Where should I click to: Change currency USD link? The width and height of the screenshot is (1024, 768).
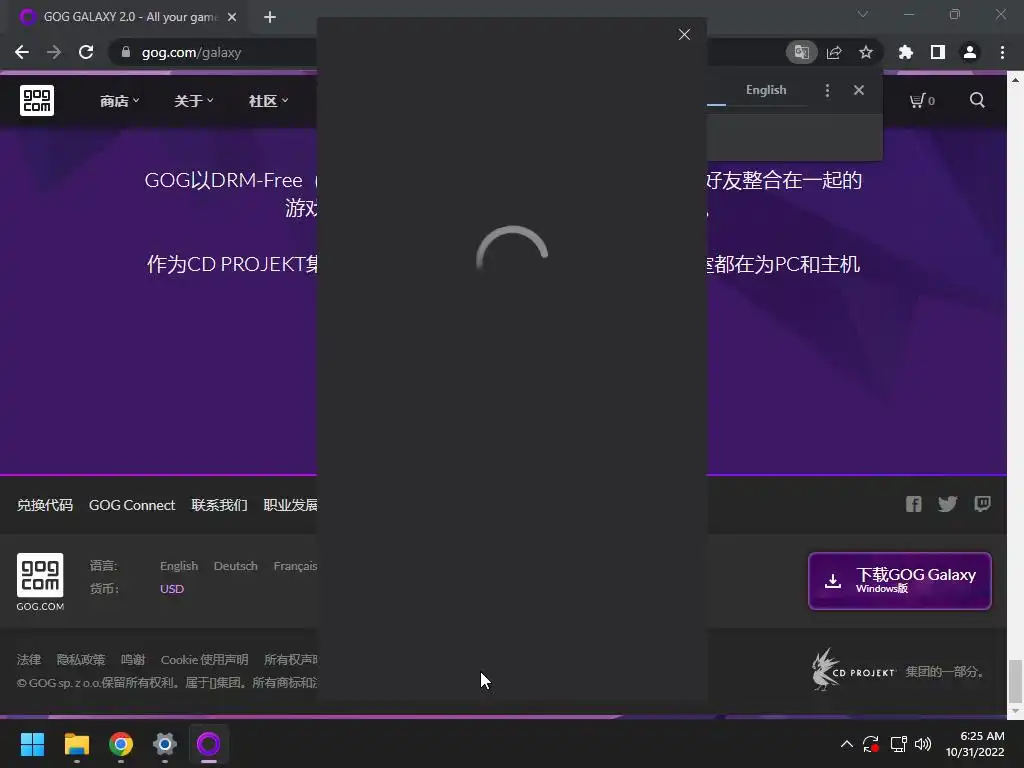point(172,588)
